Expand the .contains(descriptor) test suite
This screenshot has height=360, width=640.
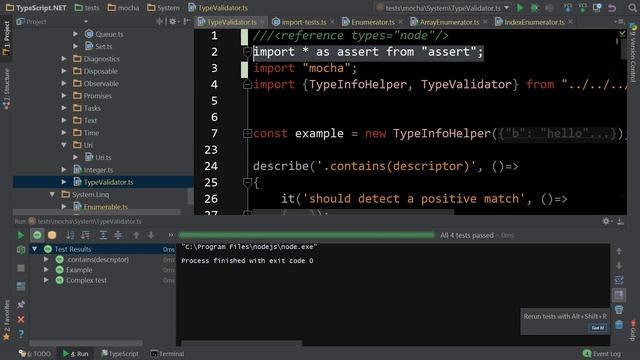(x=46, y=260)
